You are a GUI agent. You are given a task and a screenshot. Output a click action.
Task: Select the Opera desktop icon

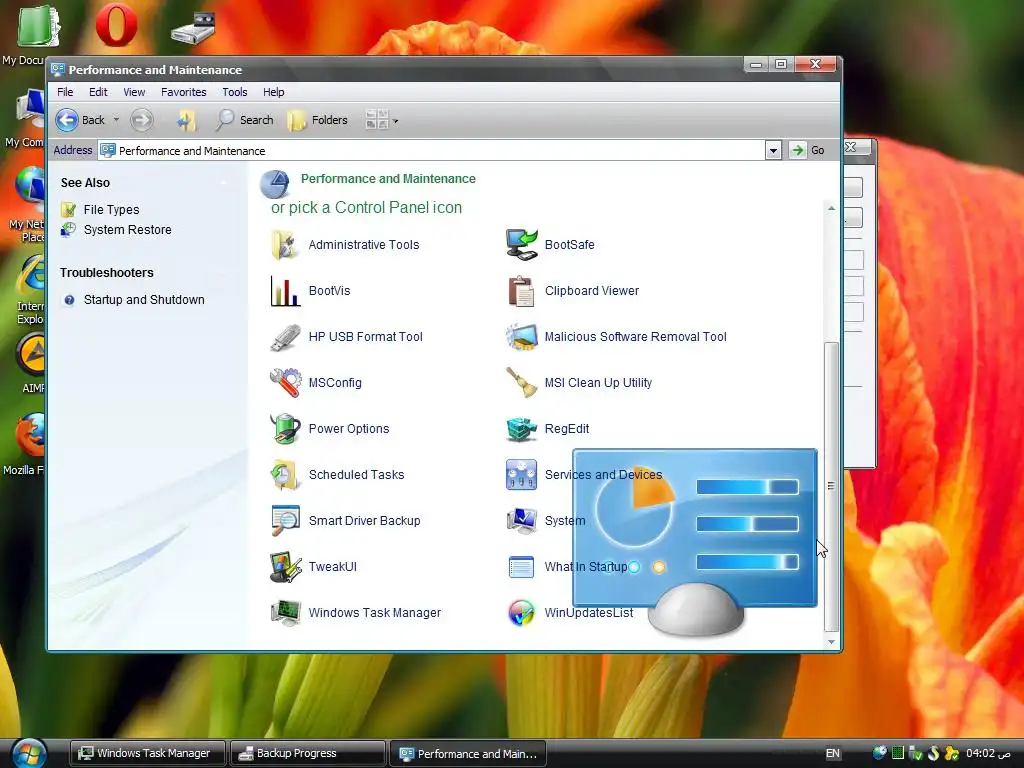116,25
